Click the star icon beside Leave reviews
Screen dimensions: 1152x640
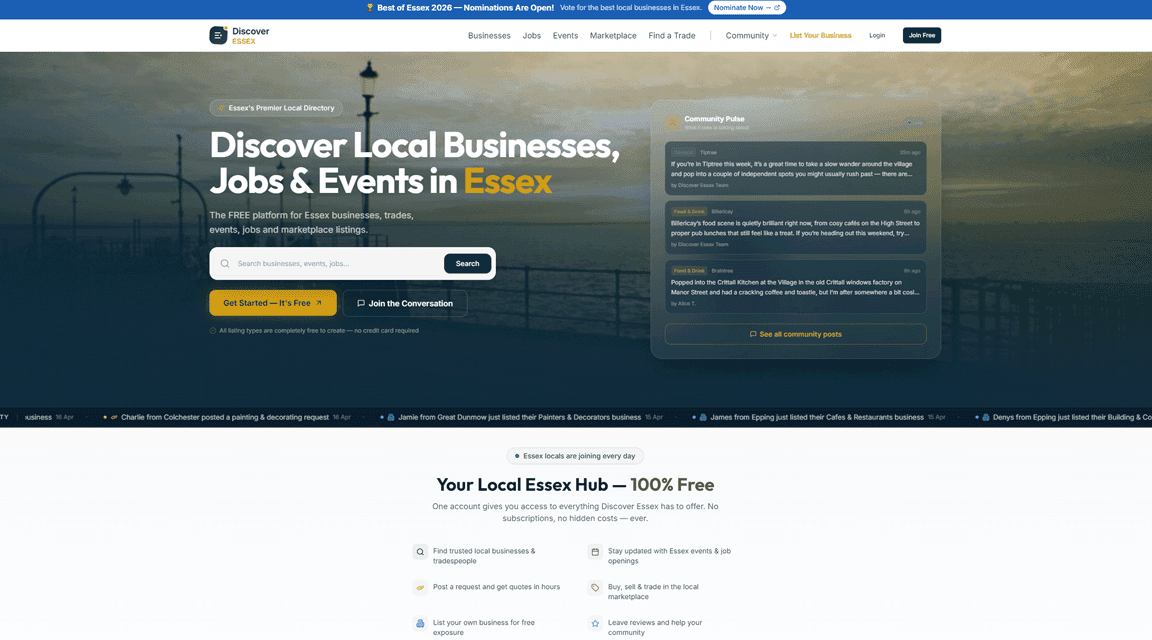(595, 623)
